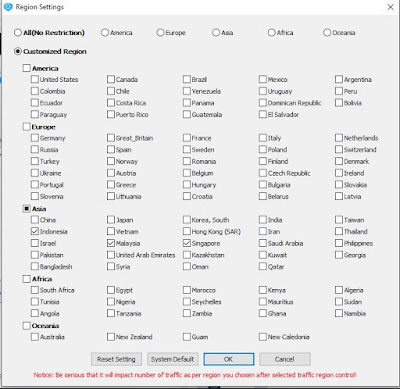Select the Customized Region radio button

(x=18, y=51)
